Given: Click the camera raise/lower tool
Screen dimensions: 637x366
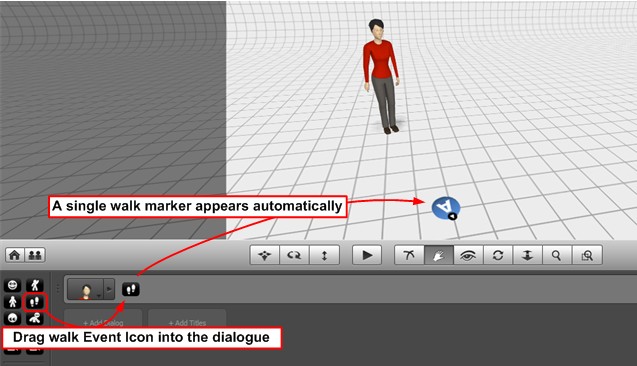Looking at the screenshot, I should coord(527,255).
